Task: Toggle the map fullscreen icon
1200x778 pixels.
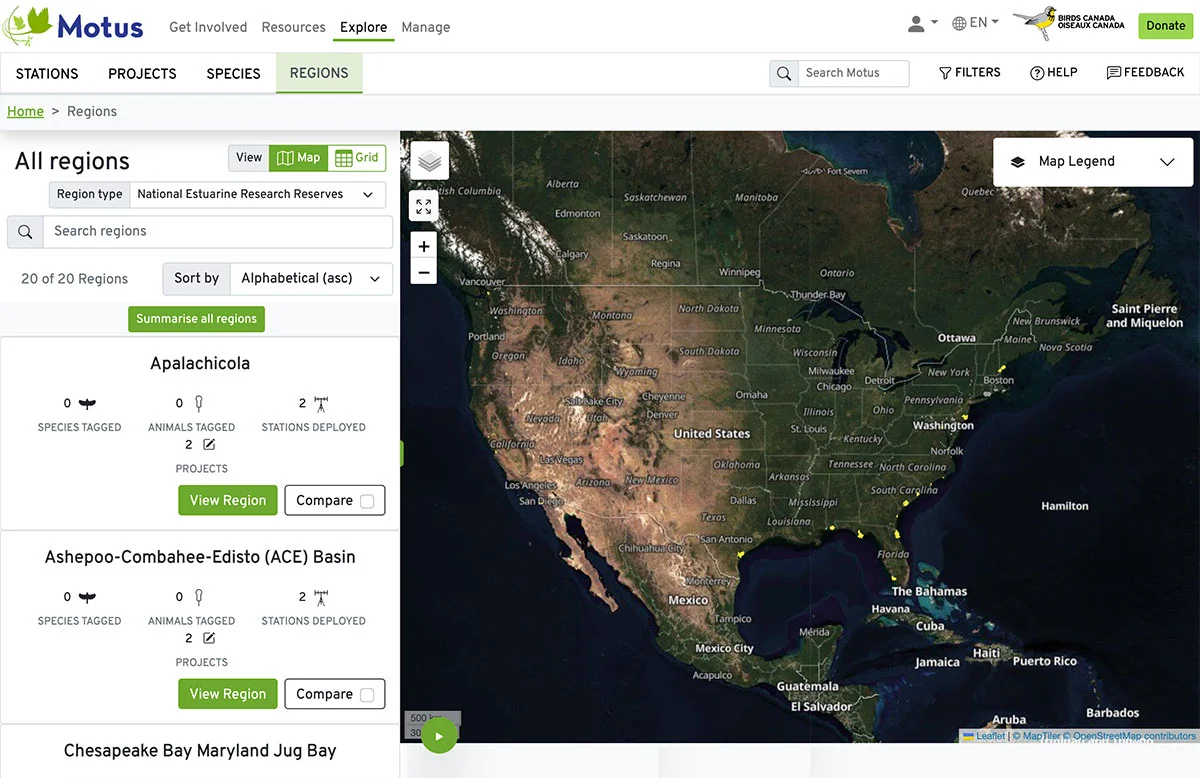Action: pyautogui.click(x=424, y=206)
